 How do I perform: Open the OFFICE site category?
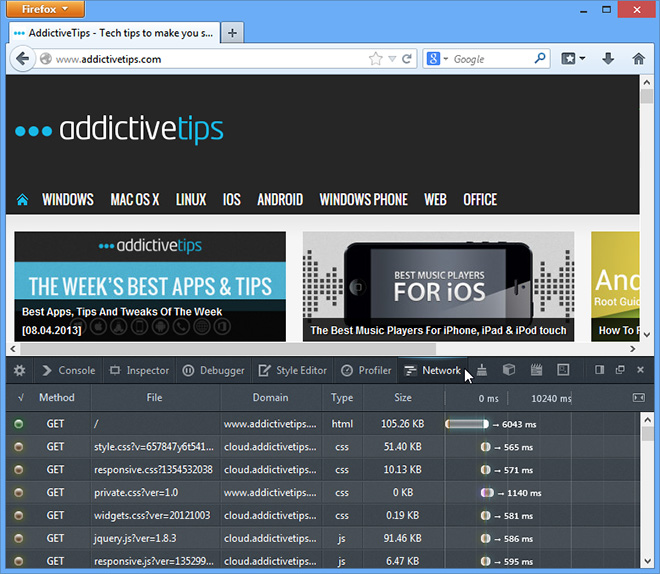click(480, 199)
